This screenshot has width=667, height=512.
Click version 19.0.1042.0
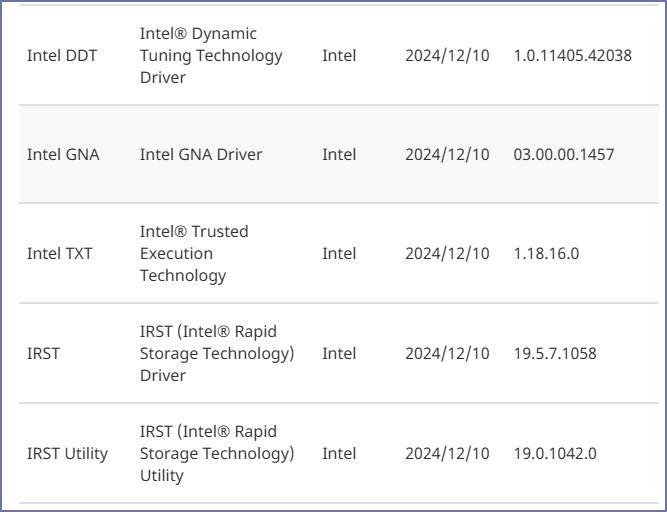tap(555, 453)
